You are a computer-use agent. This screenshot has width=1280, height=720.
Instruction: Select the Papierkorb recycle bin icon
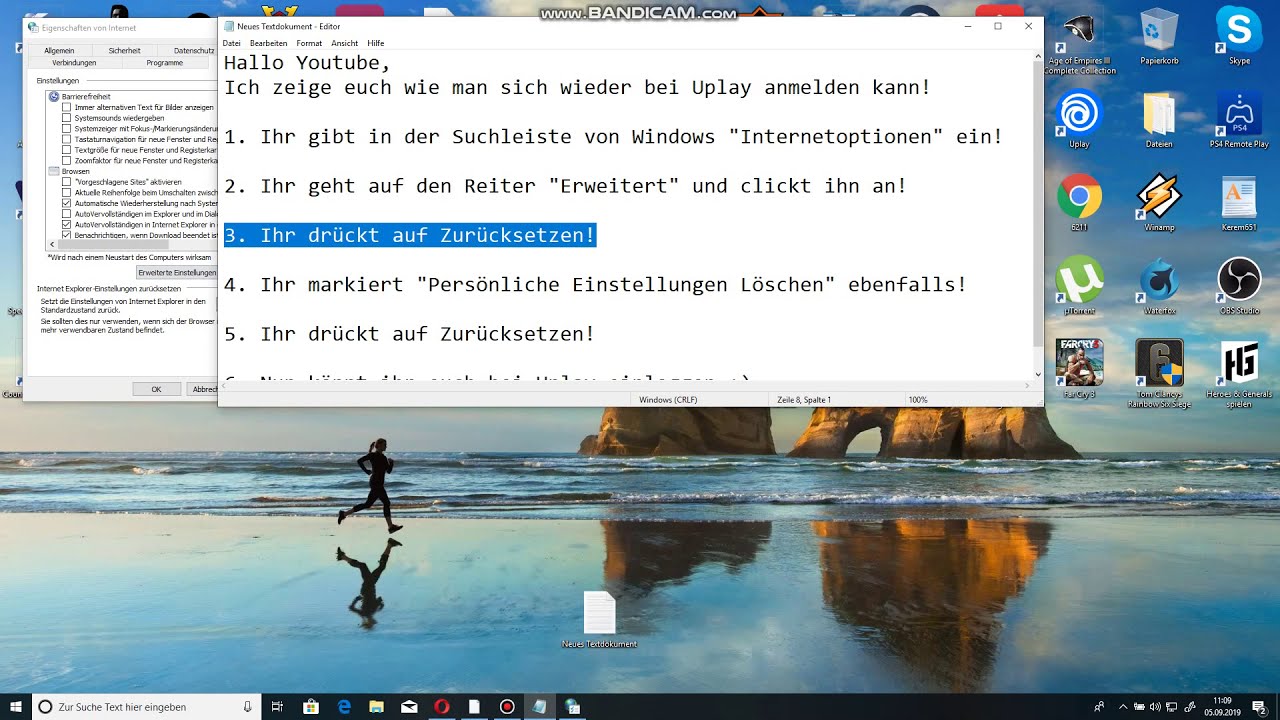pyautogui.click(x=1159, y=35)
